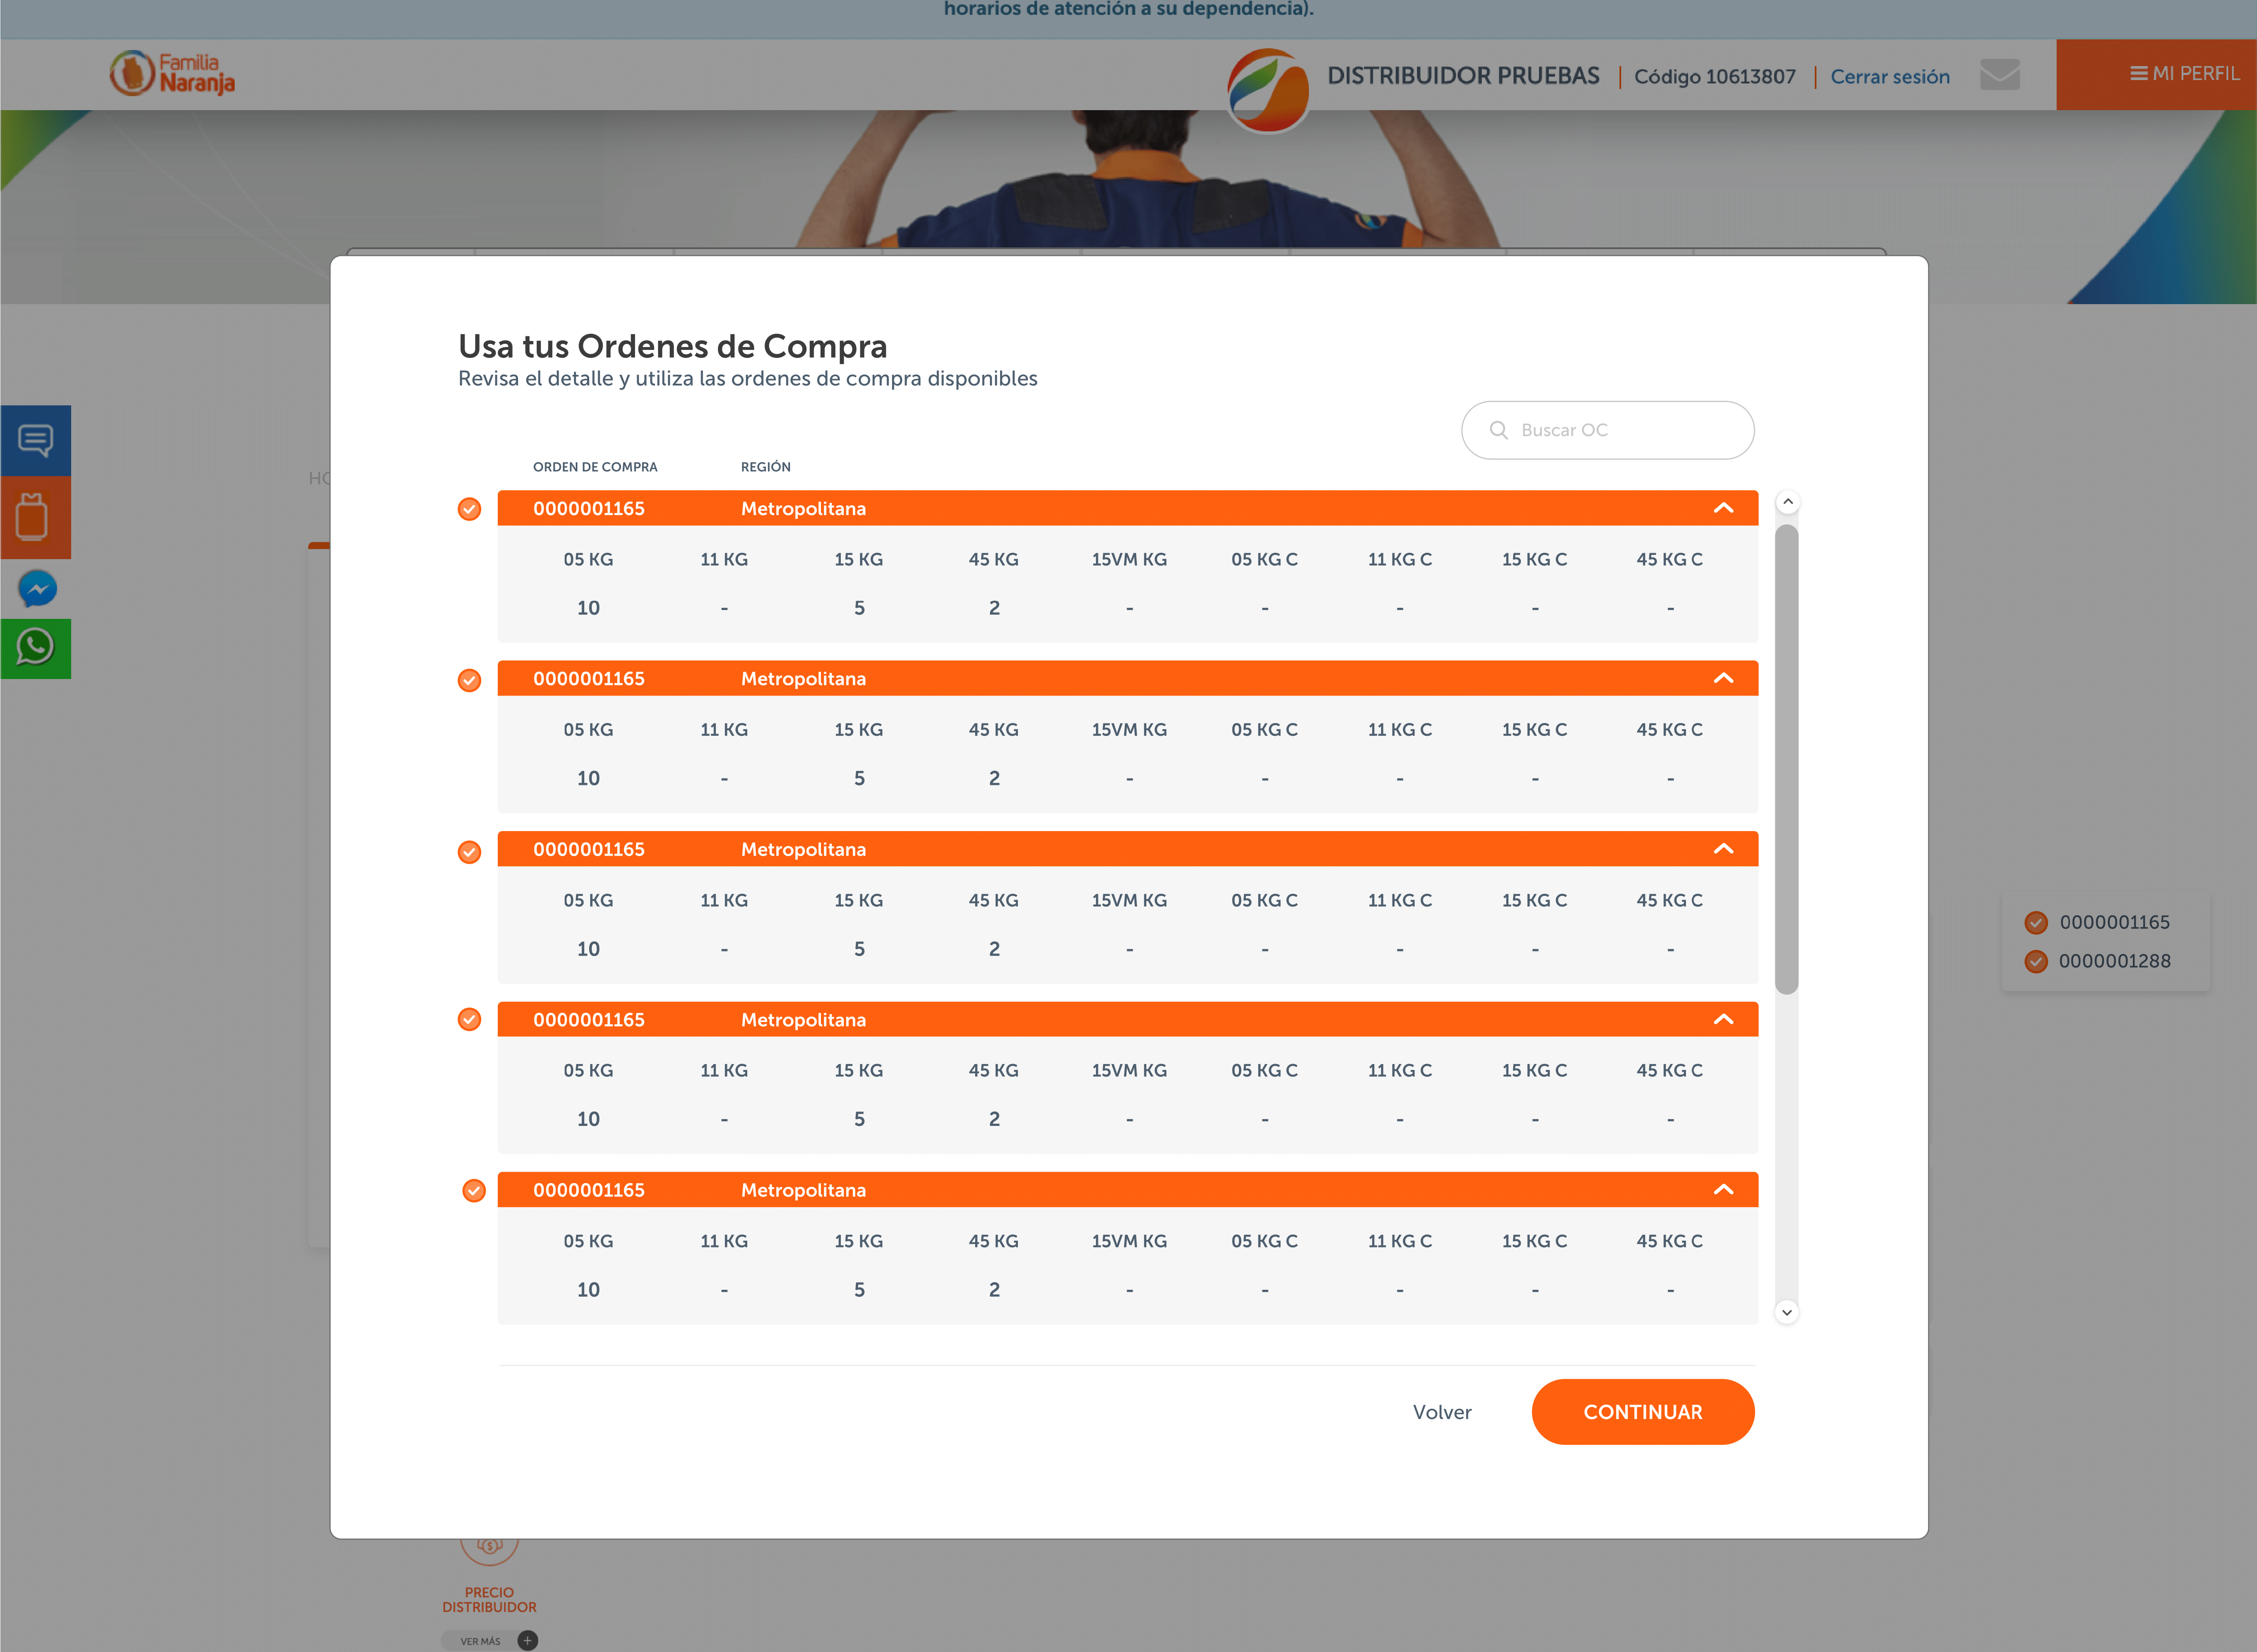Open the chat bubble sidebar icon

click(36, 440)
